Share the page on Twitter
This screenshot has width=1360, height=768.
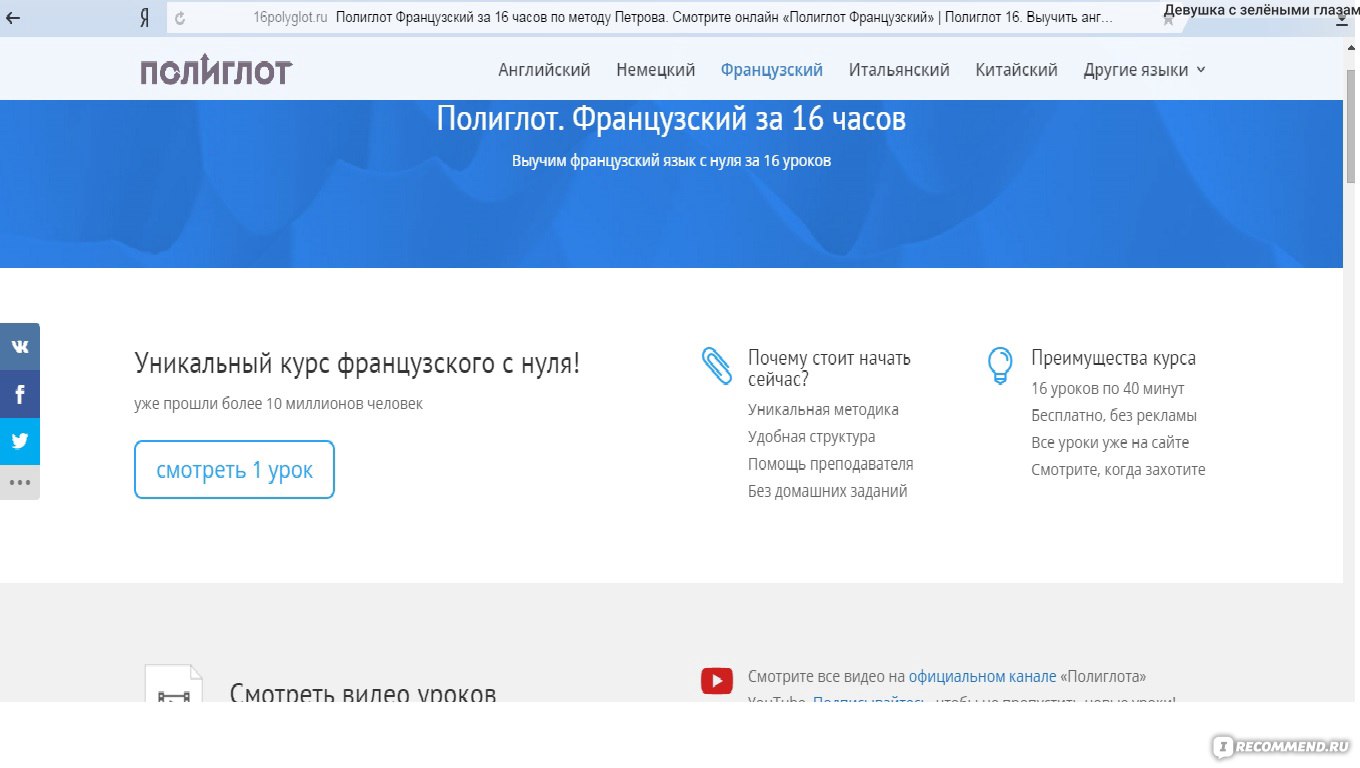click(20, 441)
